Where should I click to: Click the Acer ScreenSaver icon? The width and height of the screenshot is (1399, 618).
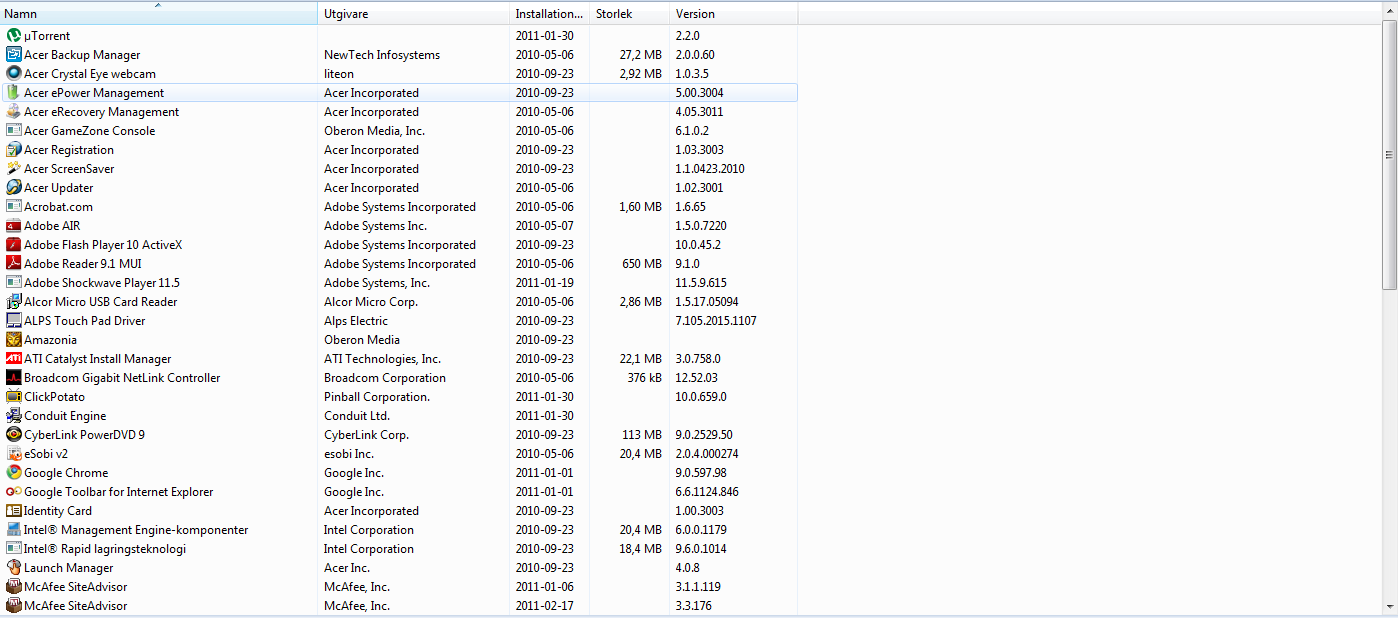click(x=14, y=169)
